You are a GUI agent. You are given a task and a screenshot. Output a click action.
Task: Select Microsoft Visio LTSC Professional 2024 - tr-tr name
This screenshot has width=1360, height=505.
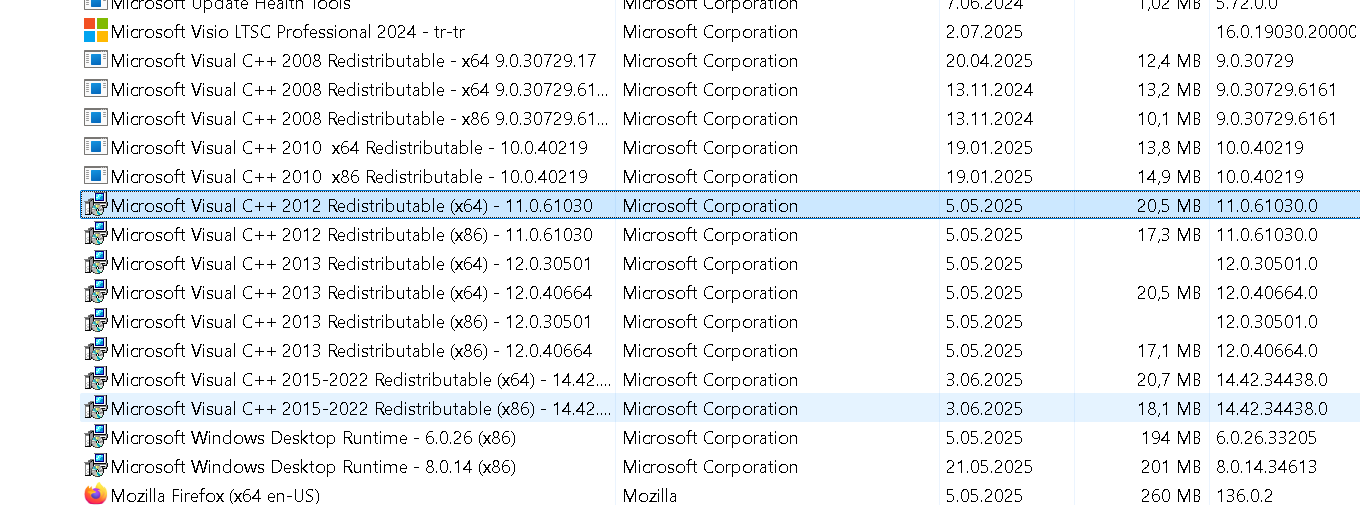288,32
